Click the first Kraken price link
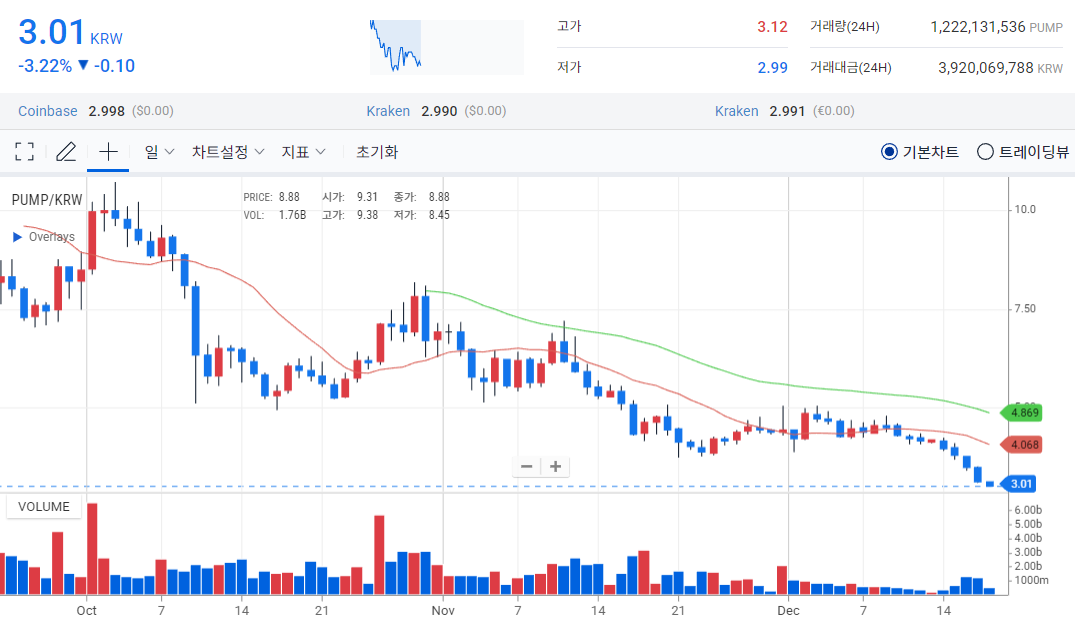Viewport: 1075px width, 622px height. pos(388,111)
